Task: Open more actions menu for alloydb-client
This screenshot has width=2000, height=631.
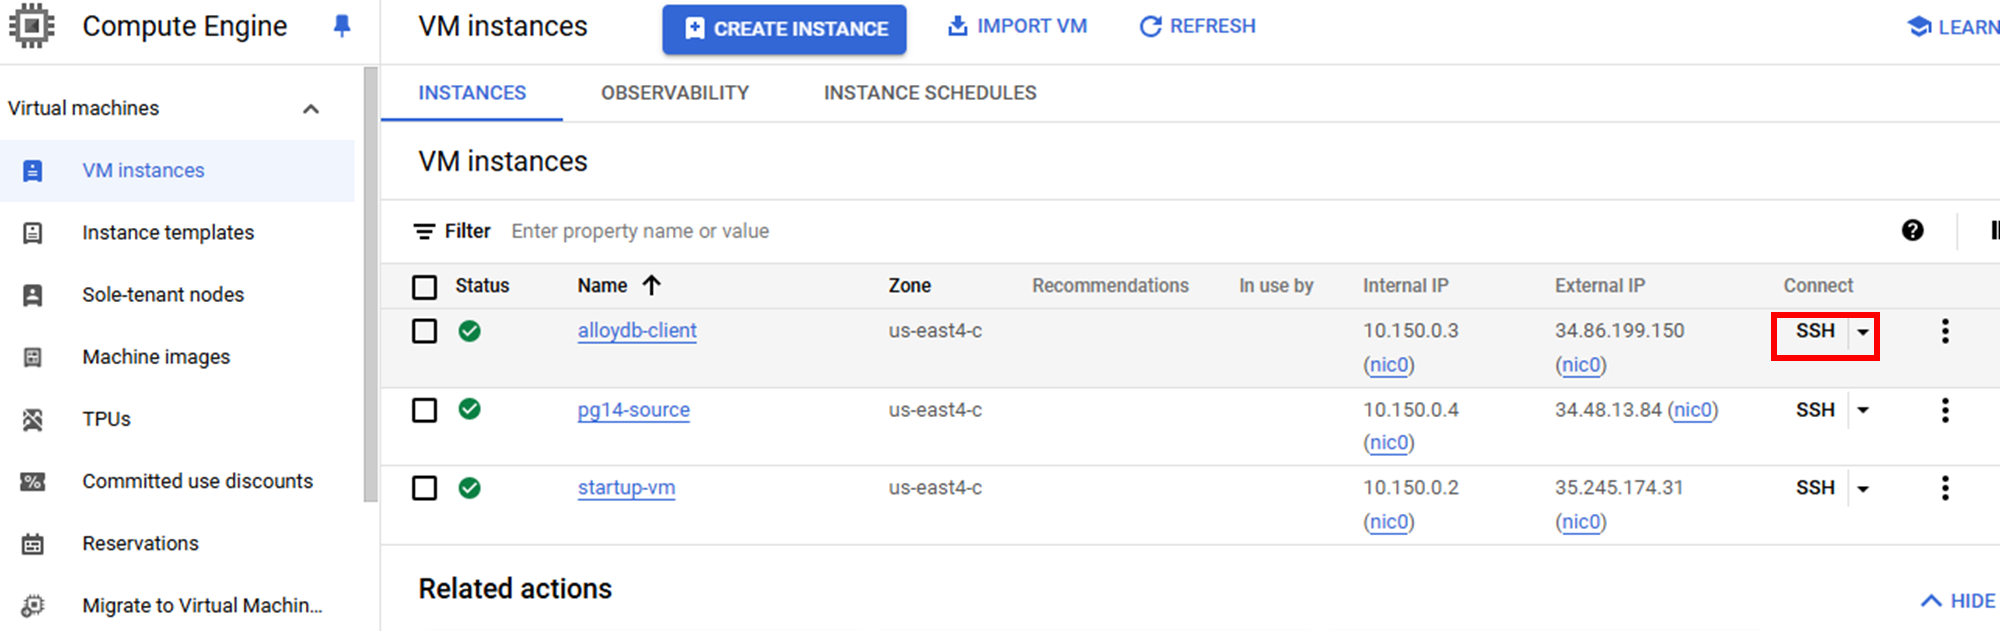Action: (1945, 331)
